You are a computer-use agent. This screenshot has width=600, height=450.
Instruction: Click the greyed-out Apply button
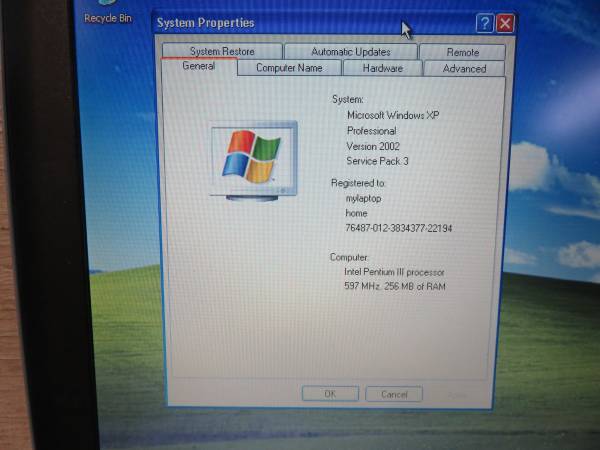[x=458, y=394]
